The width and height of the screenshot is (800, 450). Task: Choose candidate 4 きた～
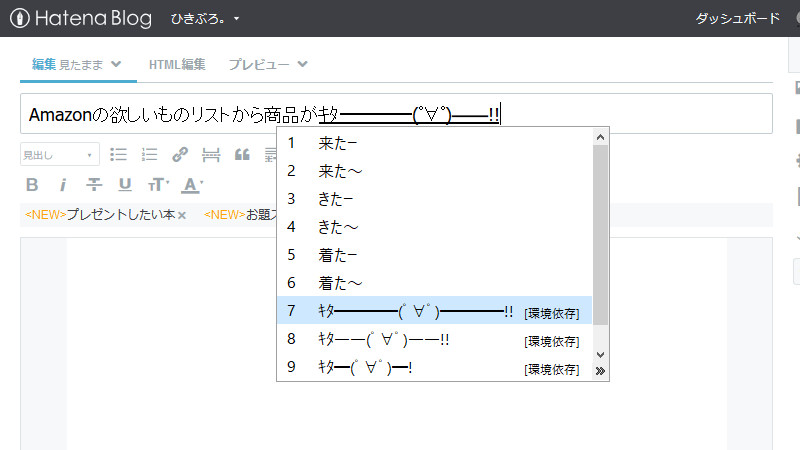click(434, 227)
